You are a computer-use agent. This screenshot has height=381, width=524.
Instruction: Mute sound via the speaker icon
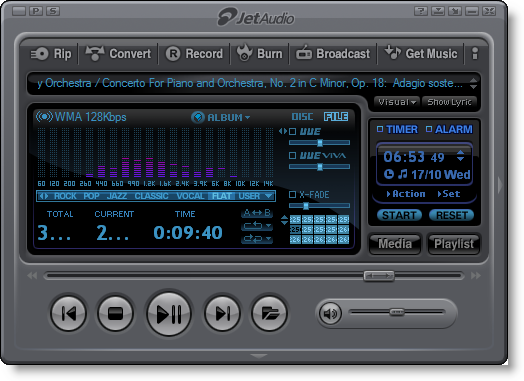click(x=330, y=313)
